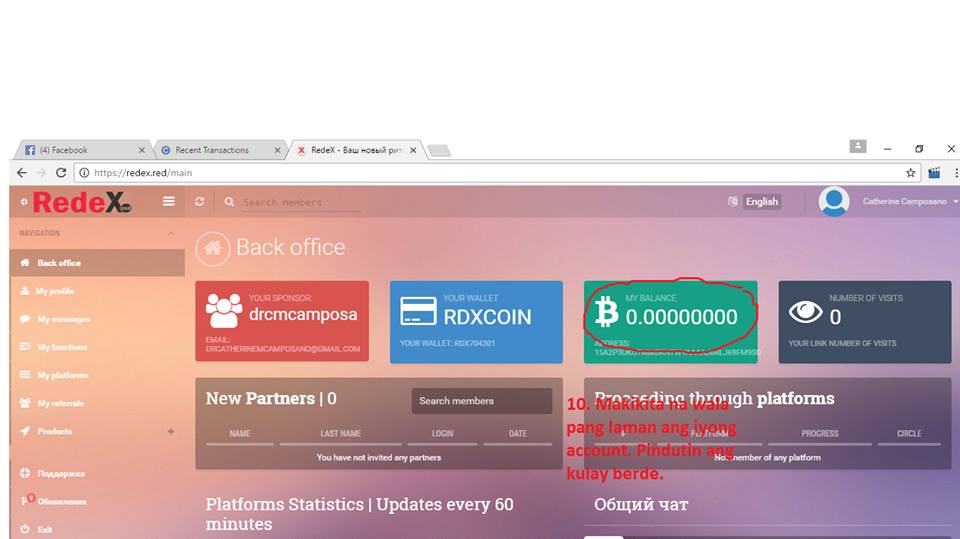Click the LAST NAME column header

pos(340,434)
